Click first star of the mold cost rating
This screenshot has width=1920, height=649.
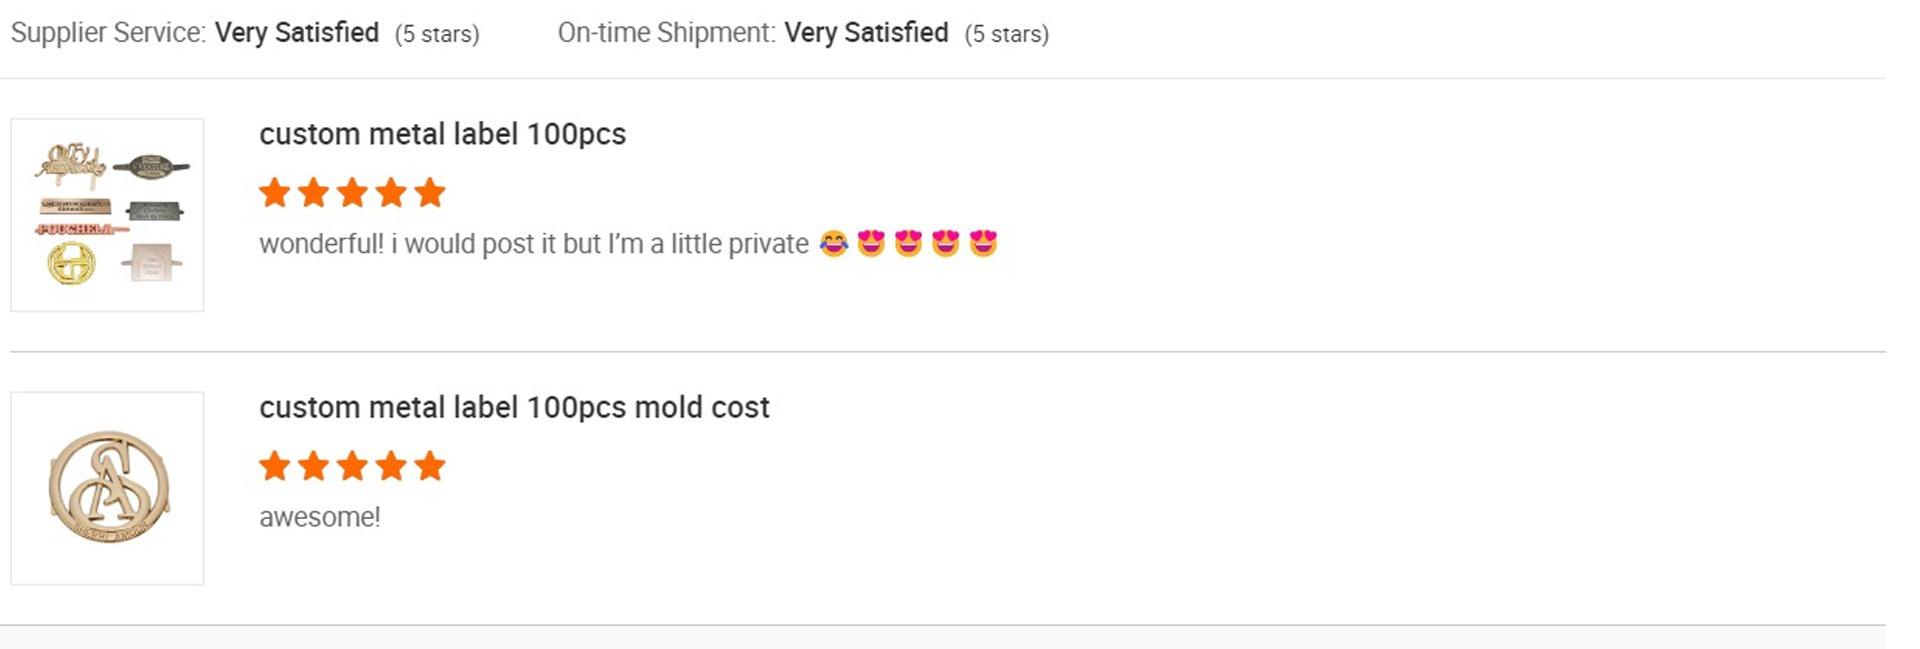click(274, 466)
